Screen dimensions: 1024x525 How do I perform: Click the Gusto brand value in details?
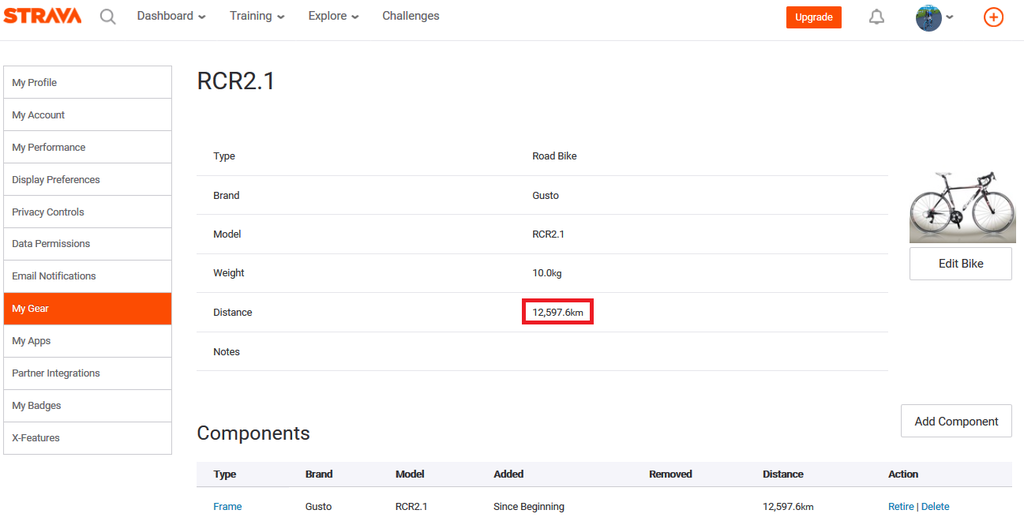545,195
